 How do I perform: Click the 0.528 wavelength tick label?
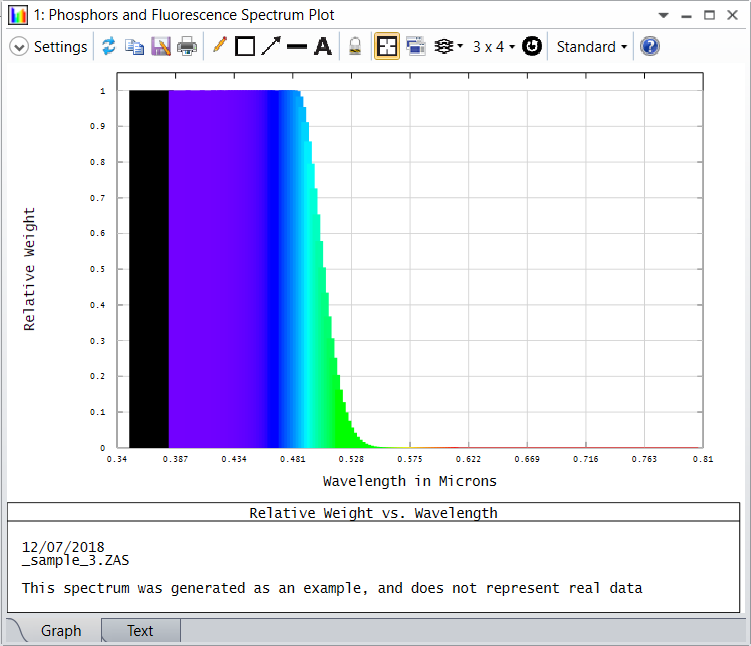(351, 459)
